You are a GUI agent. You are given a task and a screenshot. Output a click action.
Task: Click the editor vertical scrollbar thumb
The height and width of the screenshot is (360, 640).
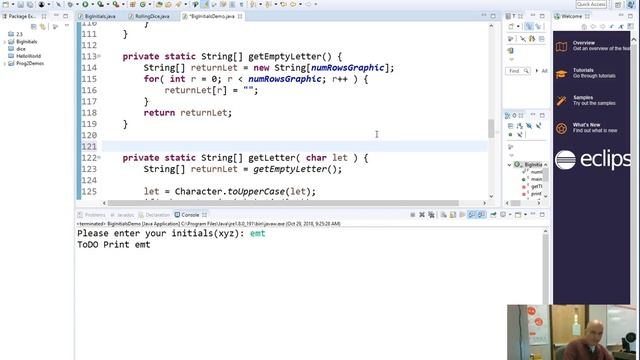click(491, 129)
